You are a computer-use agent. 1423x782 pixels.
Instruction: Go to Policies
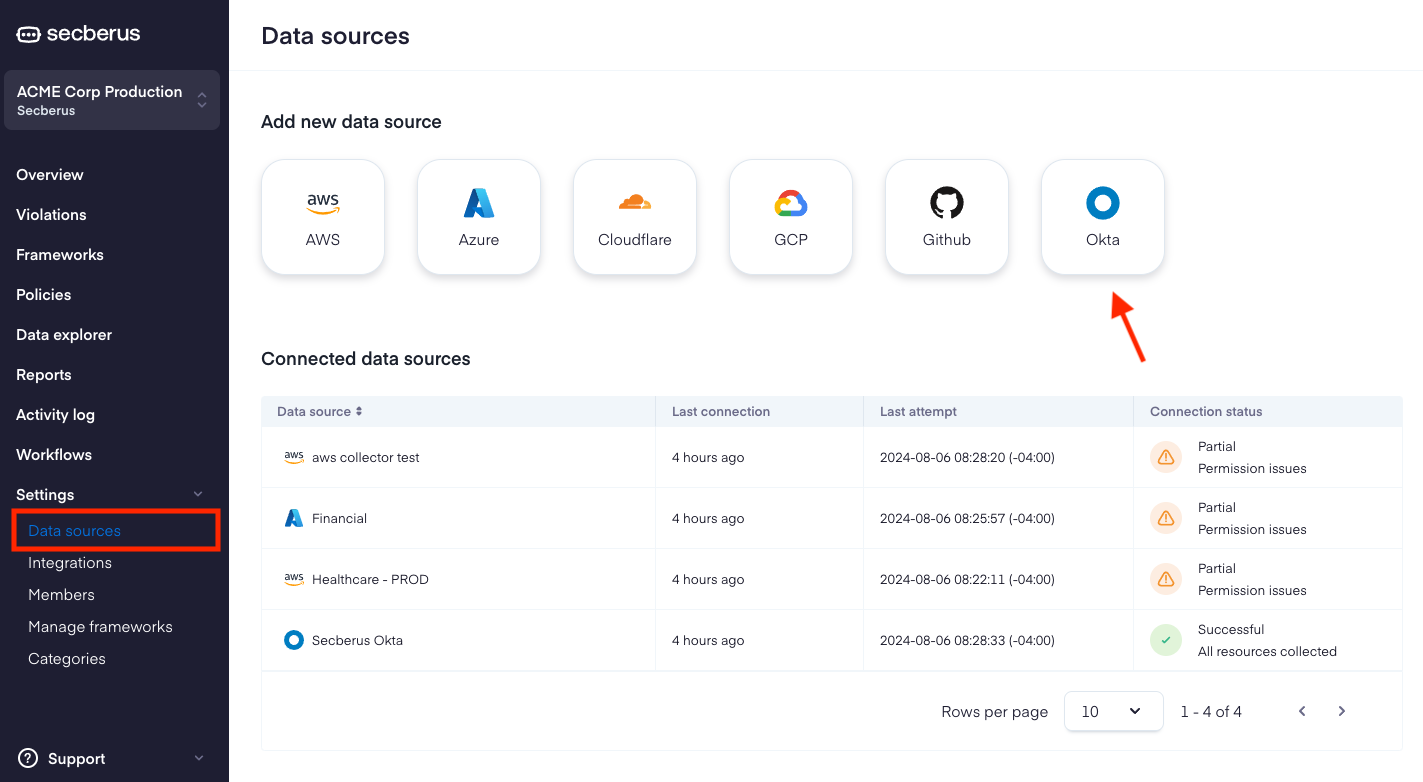[x=44, y=294]
